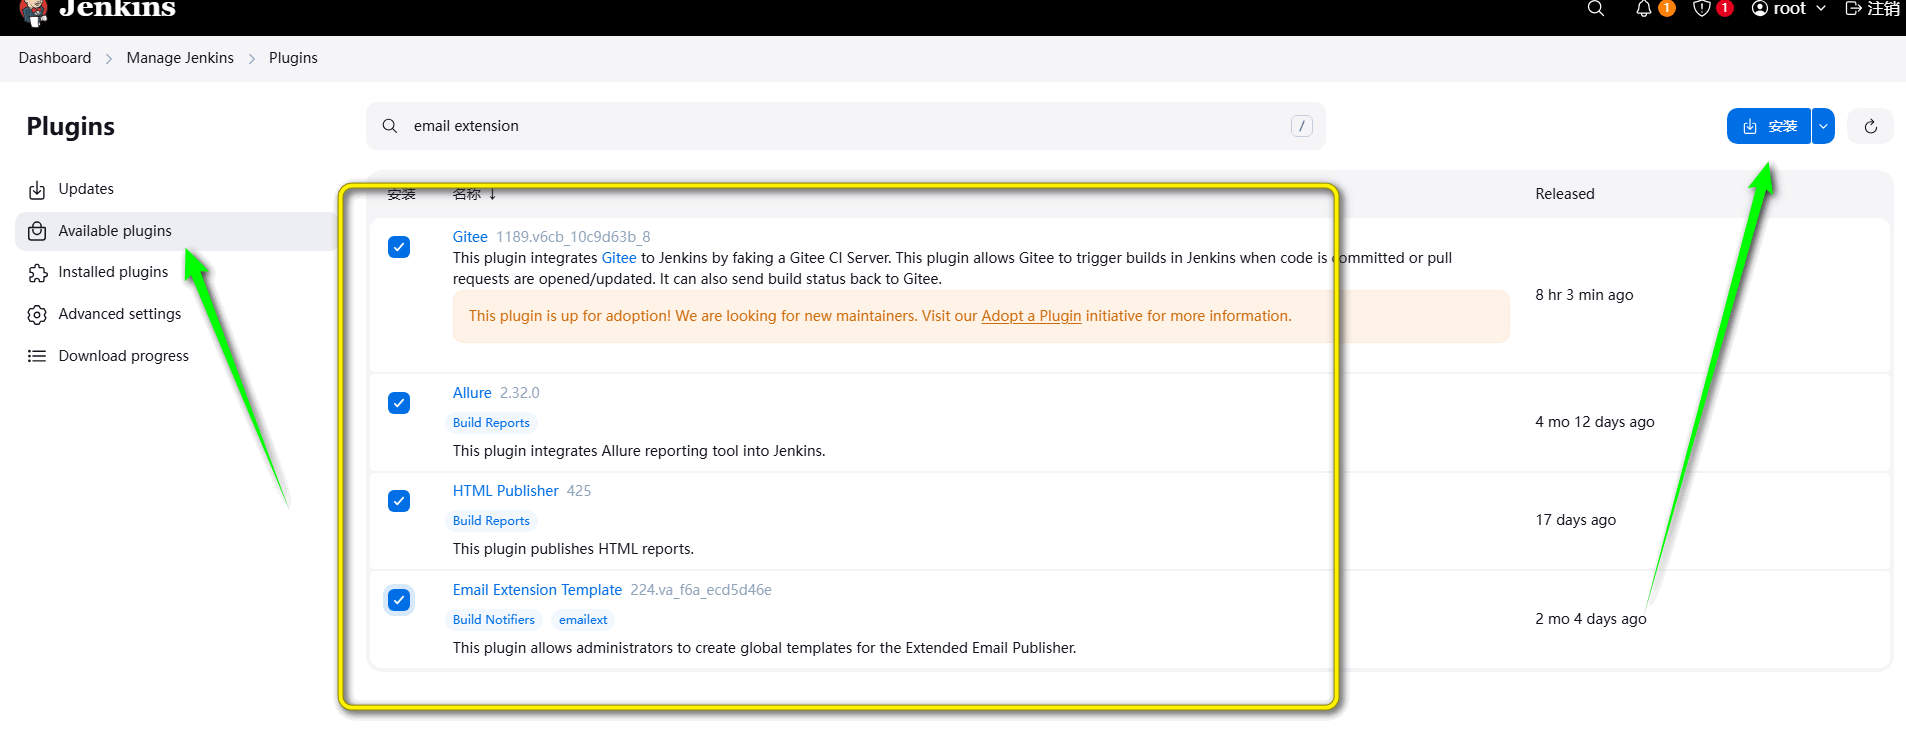Uncheck the Allure plugin checkbox
This screenshot has height=754, width=1906.
pos(399,403)
